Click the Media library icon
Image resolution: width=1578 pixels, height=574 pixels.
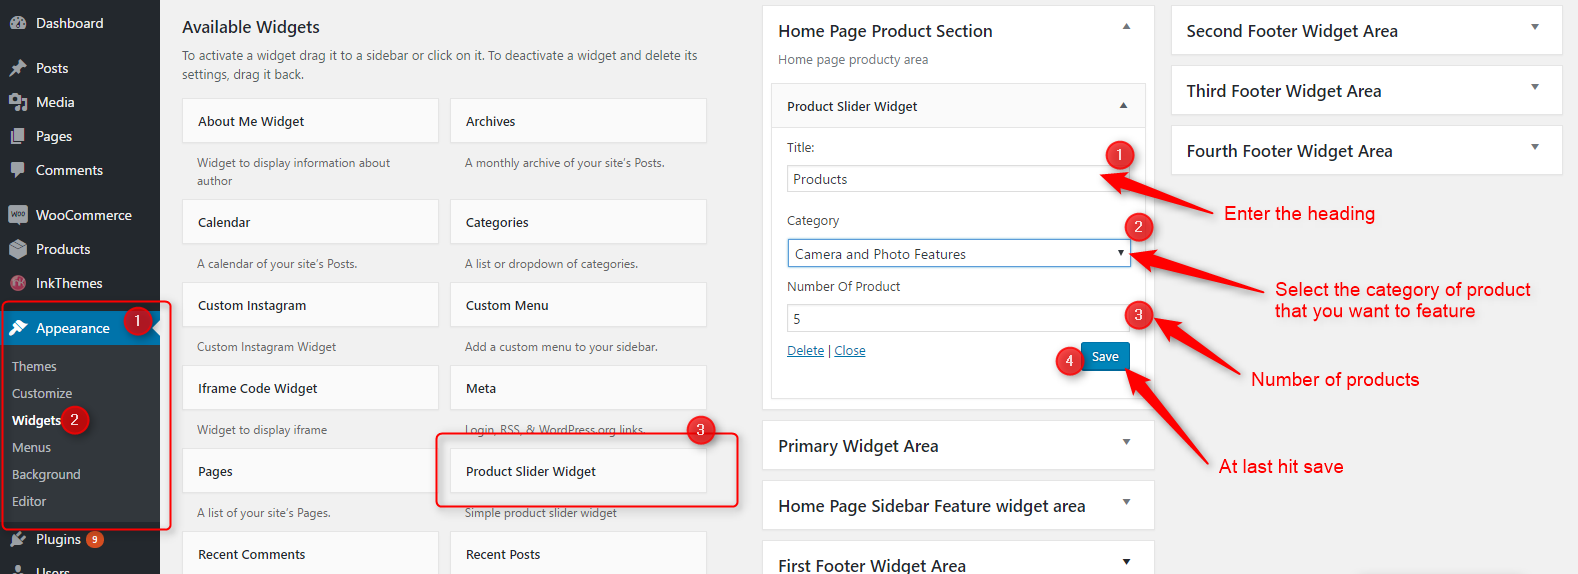click(17, 102)
